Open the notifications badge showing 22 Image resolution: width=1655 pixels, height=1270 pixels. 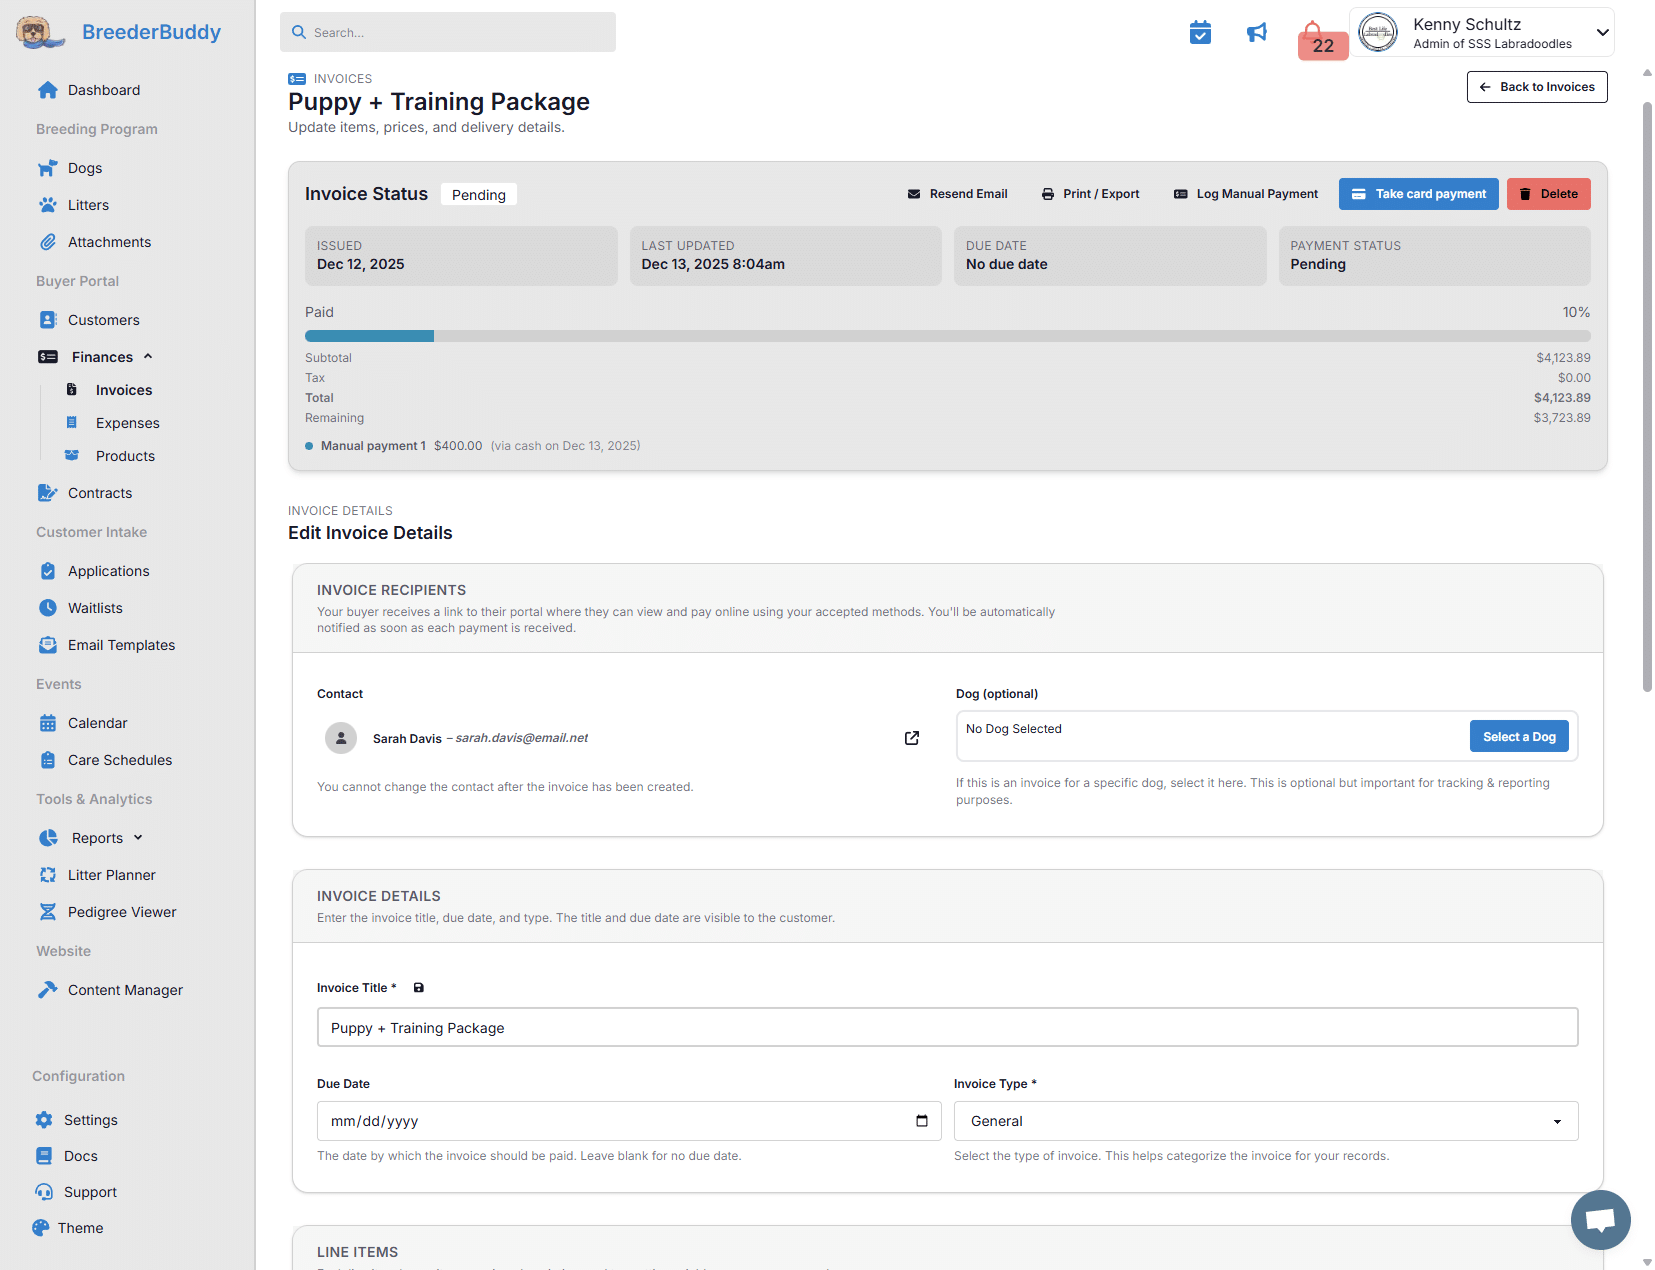click(1322, 42)
